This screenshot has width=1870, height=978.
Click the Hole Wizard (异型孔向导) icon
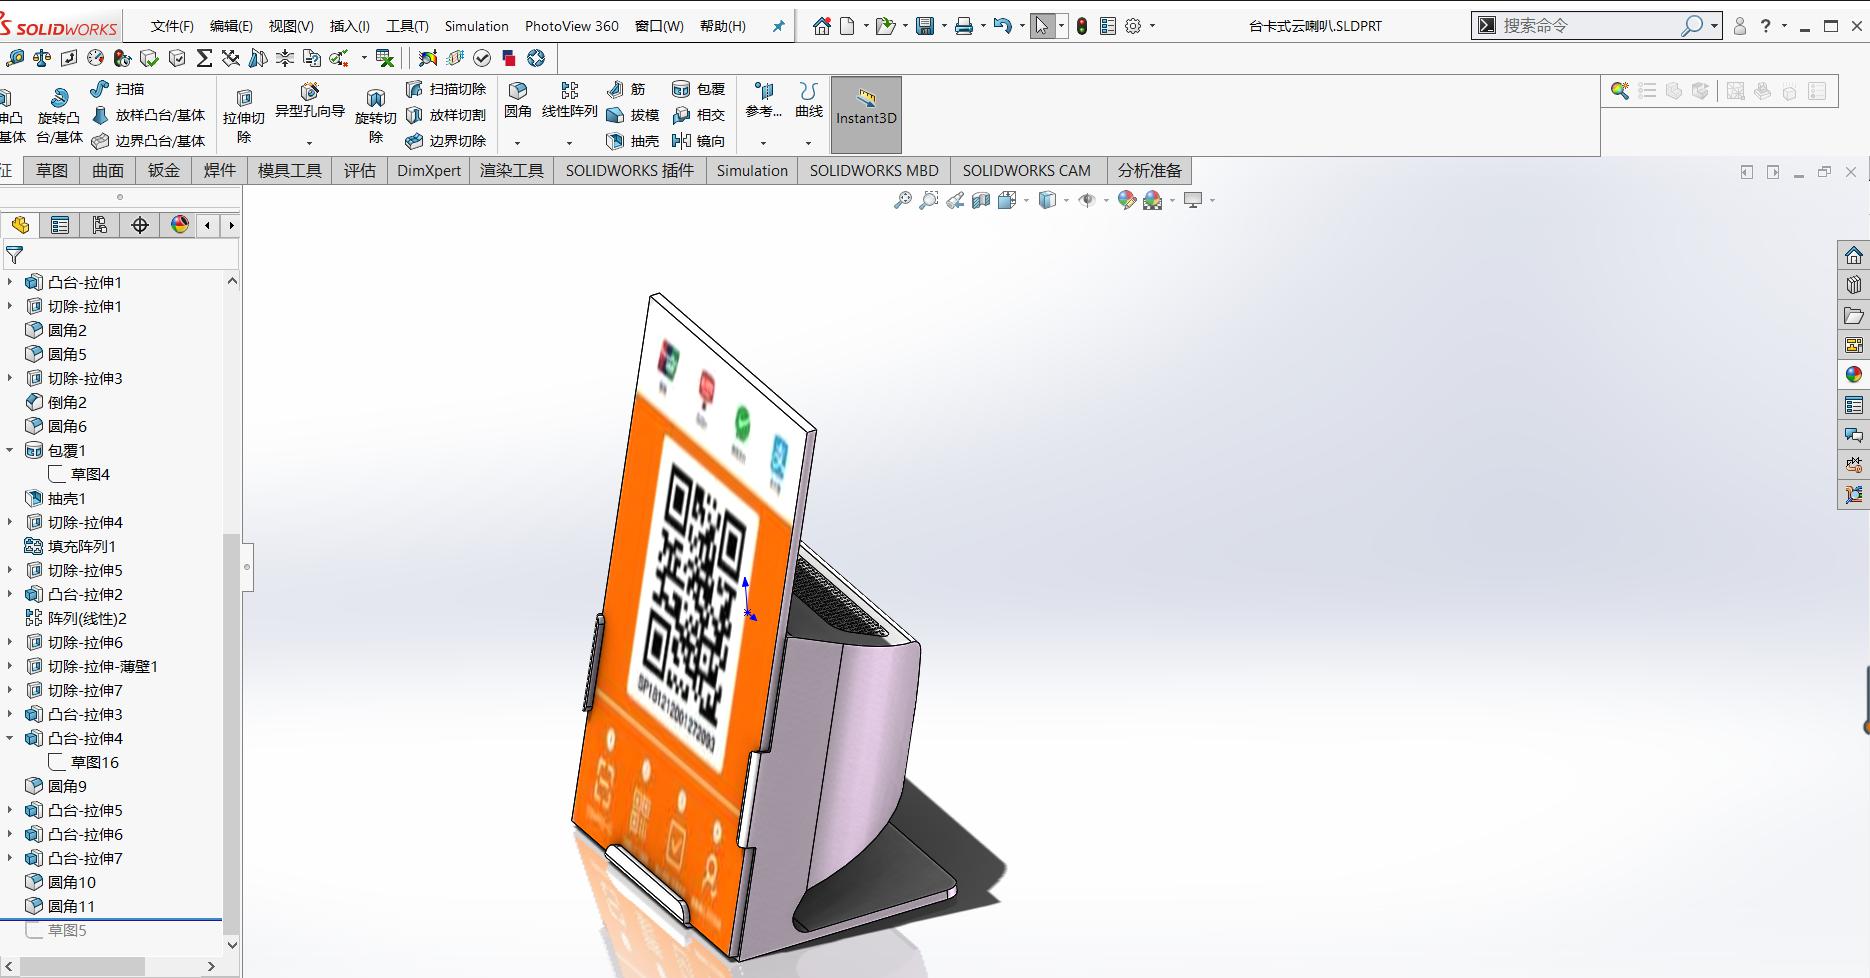point(310,100)
